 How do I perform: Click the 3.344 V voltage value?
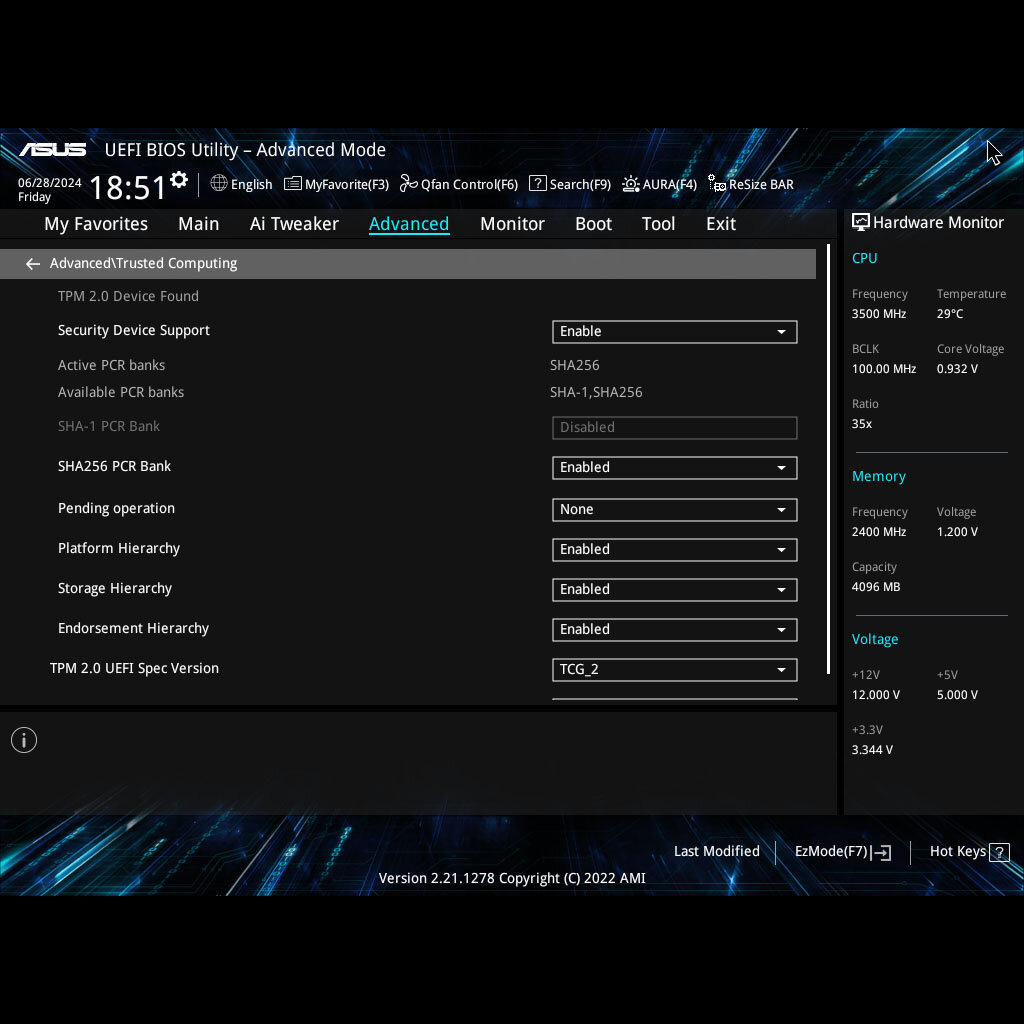pos(872,750)
